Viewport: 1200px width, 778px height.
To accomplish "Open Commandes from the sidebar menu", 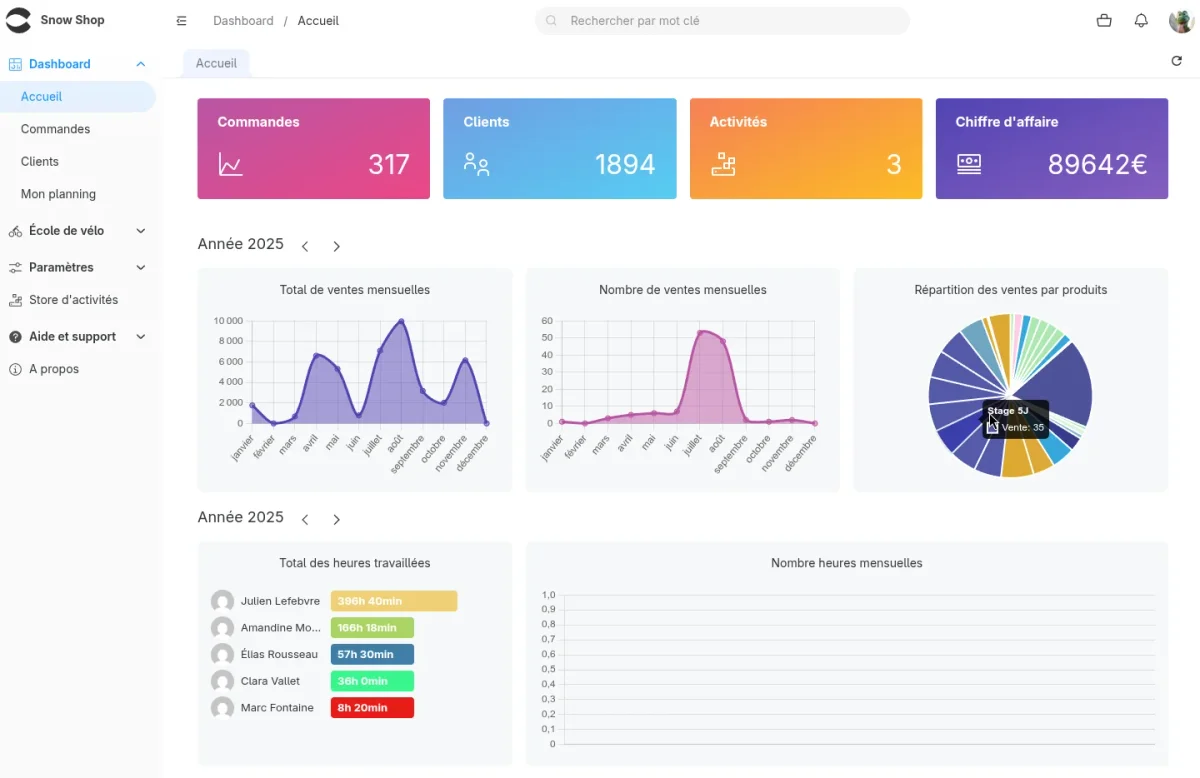I will 55,129.
